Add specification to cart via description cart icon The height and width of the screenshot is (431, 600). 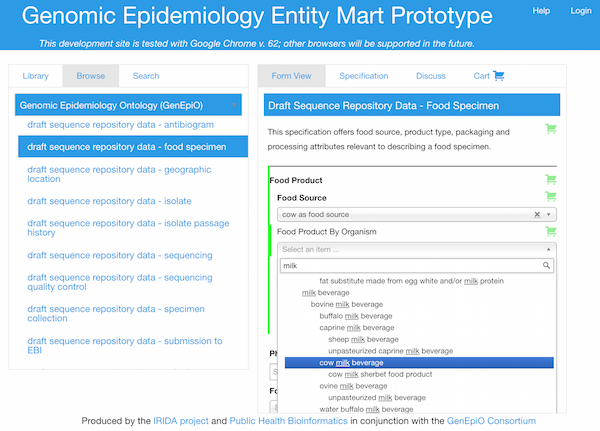[x=551, y=129]
